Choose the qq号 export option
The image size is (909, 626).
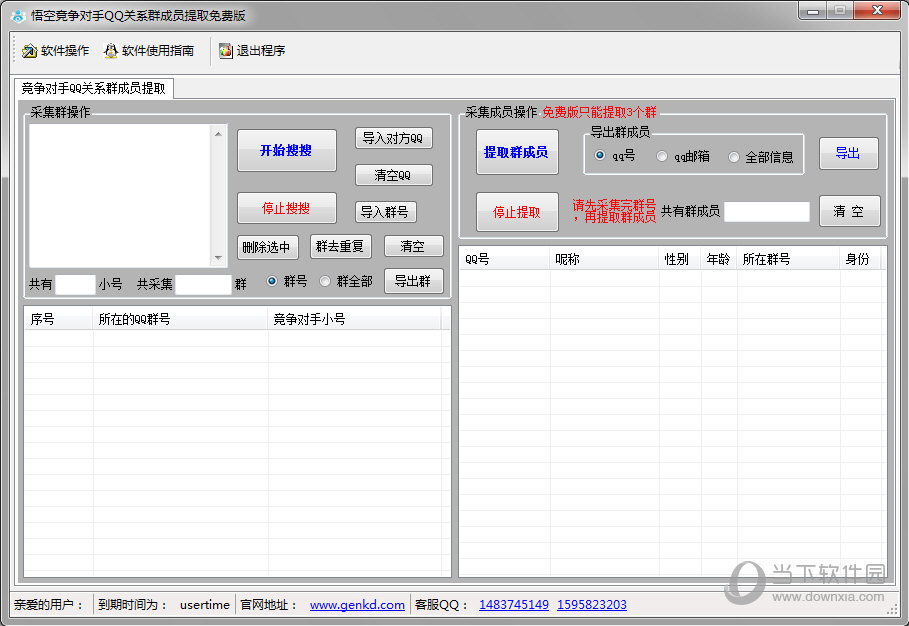[600, 156]
